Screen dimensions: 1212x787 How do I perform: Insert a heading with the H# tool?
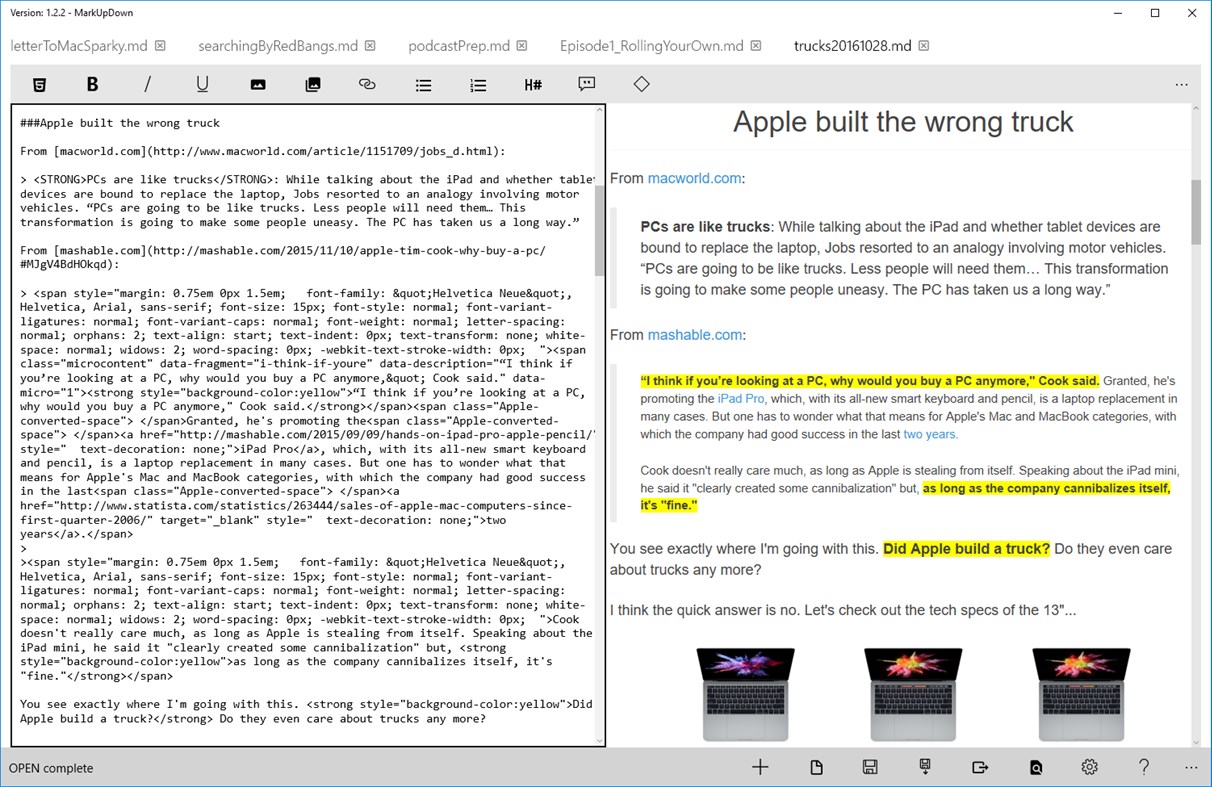pyautogui.click(x=532, y=84)
